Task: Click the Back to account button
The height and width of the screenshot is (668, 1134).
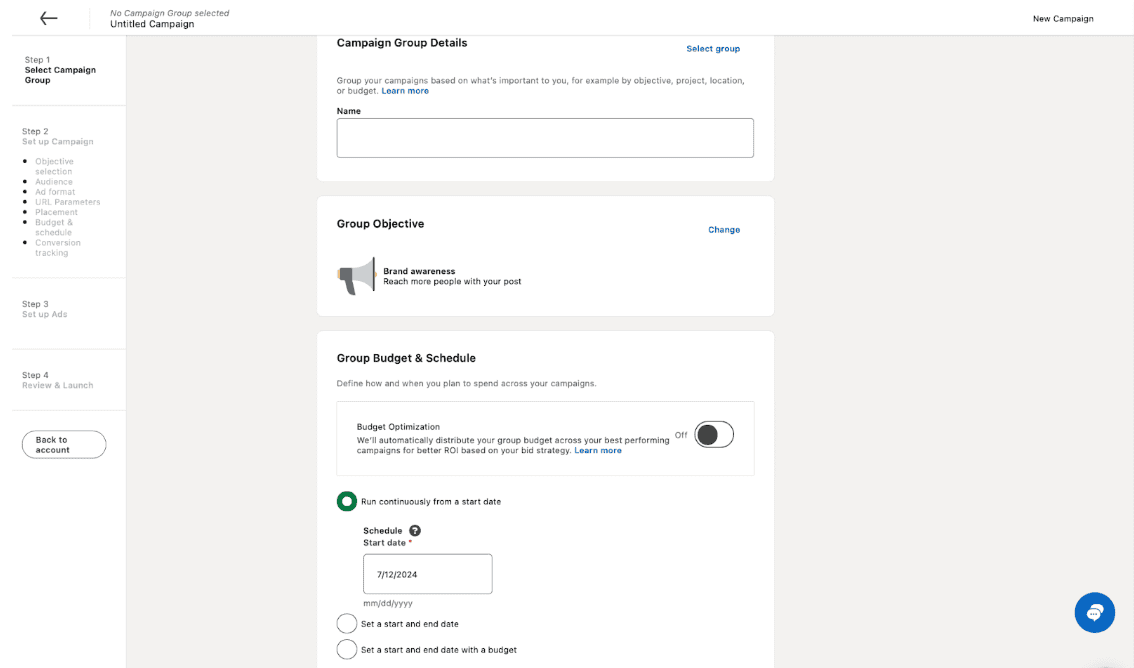Action: [64, 445]
